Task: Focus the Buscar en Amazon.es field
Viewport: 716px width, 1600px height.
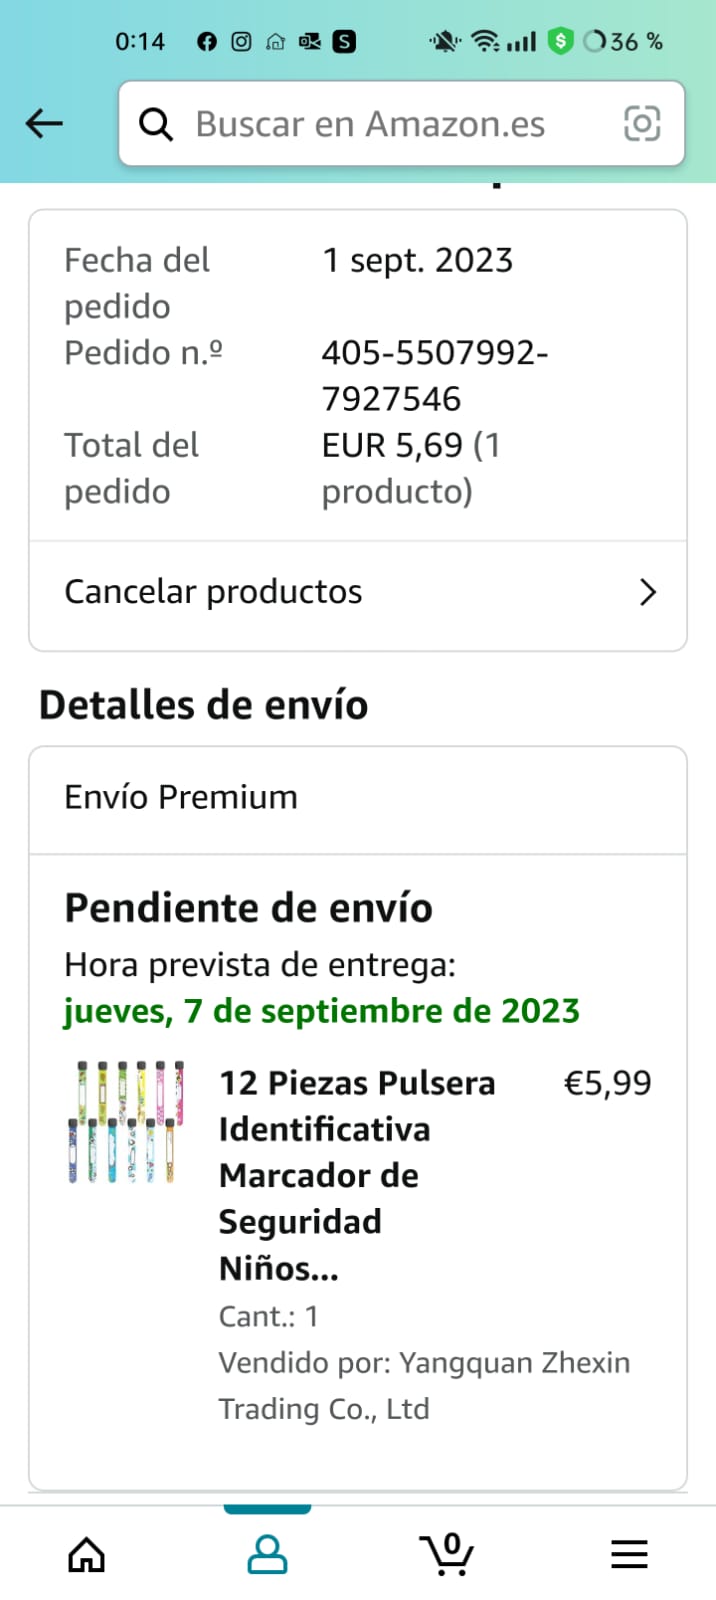Action: [x=380, y=124]
